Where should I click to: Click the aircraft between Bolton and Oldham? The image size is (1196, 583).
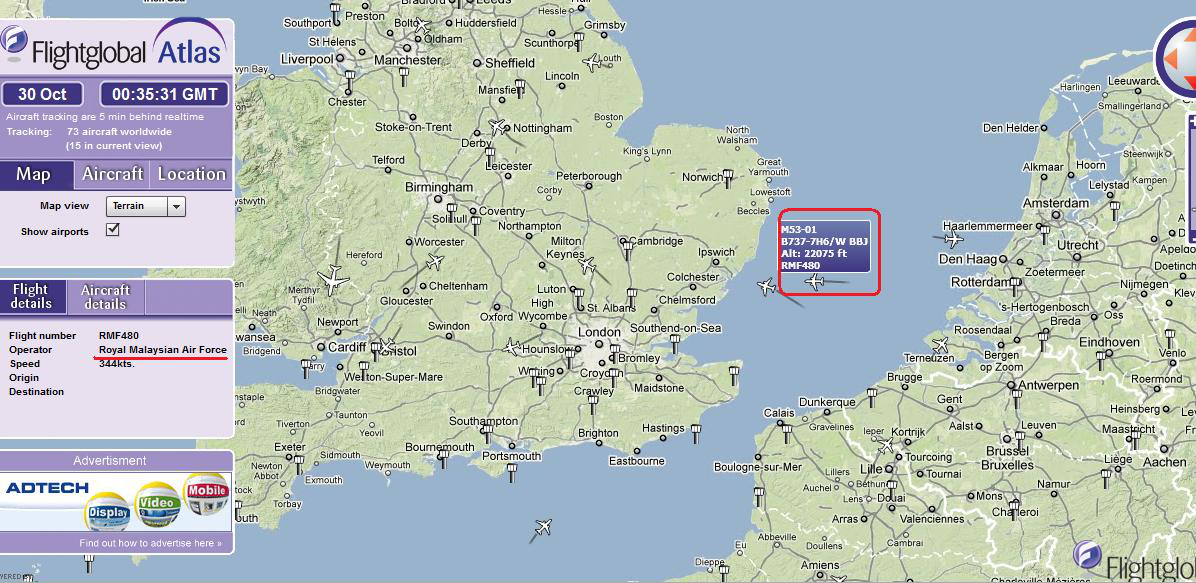422,25
